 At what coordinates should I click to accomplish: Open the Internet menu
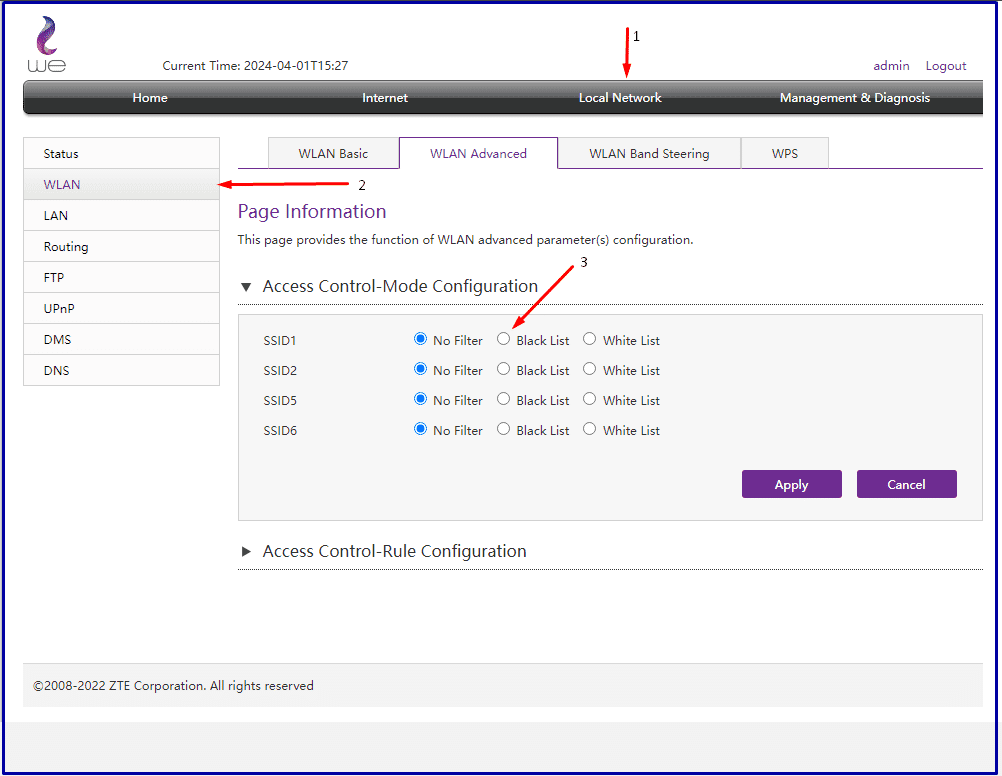[385, 98]
